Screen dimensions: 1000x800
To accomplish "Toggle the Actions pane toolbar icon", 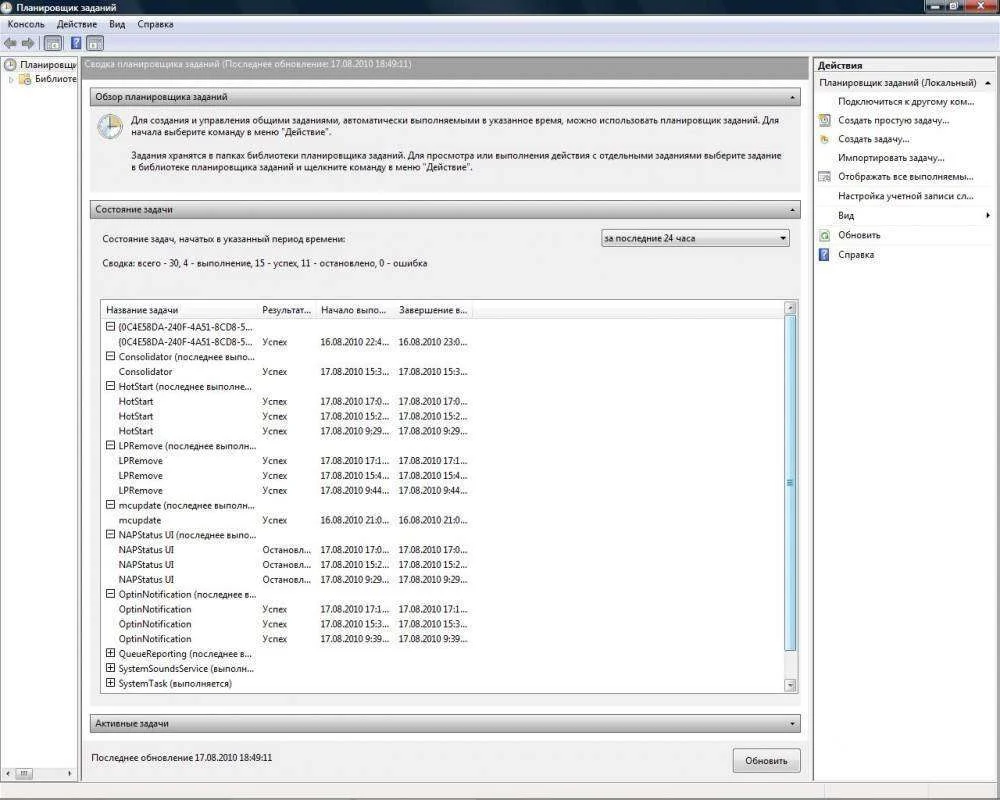I will (x=95, y=43).
